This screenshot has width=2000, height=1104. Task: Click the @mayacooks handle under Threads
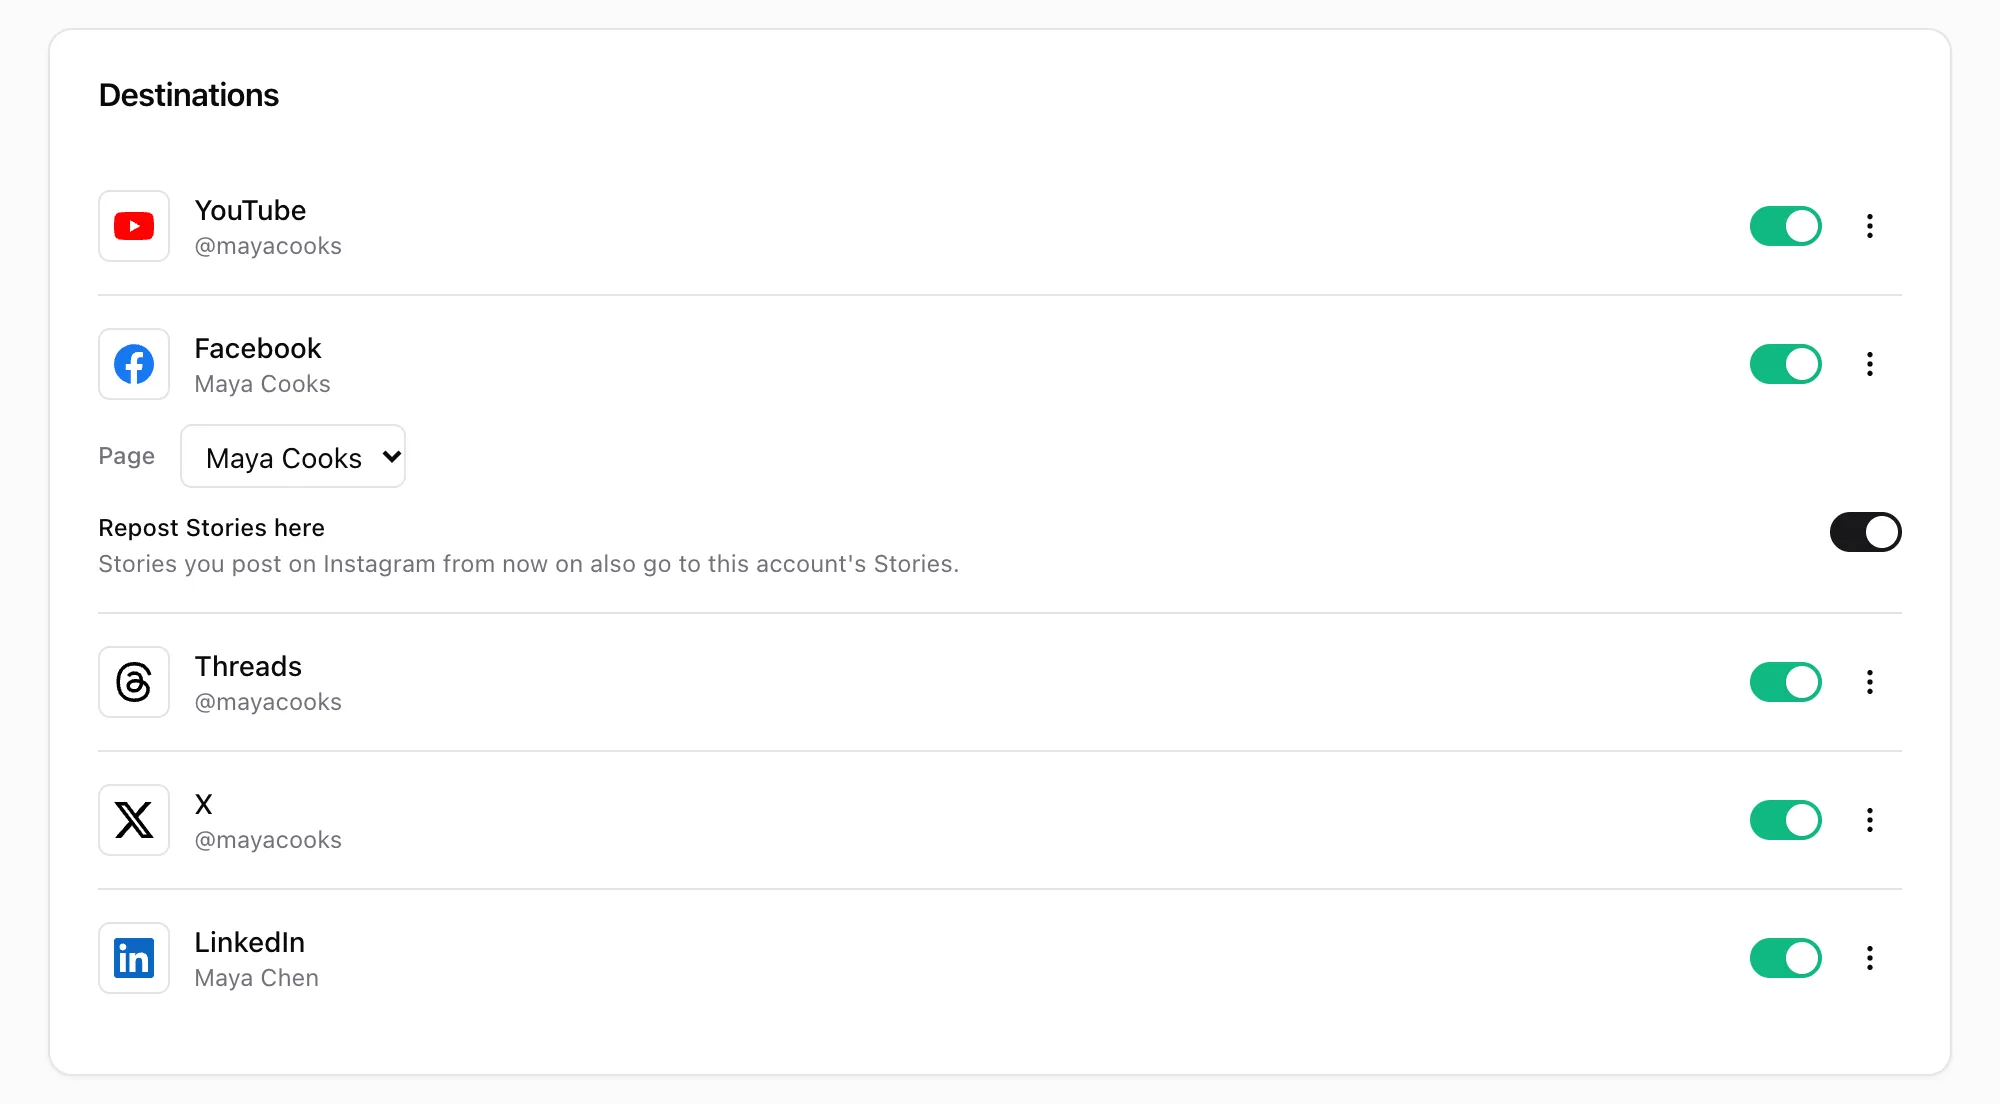268,702
